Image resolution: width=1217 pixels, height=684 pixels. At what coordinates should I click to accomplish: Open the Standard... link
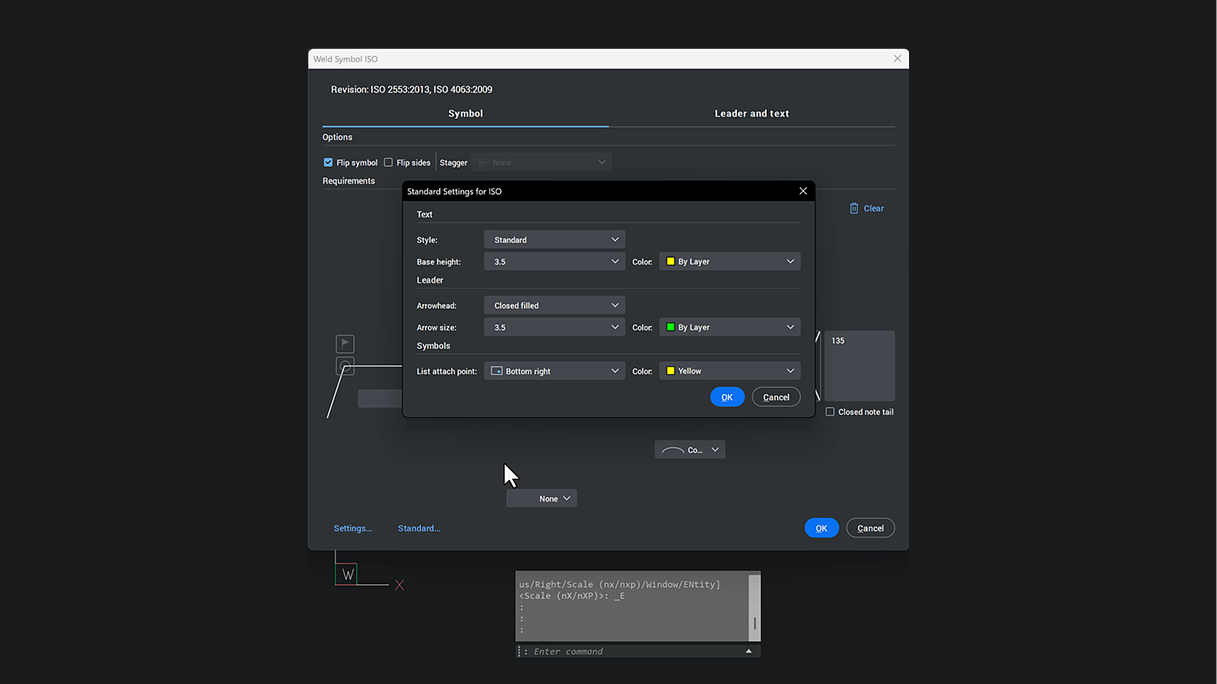pos(419,528)
